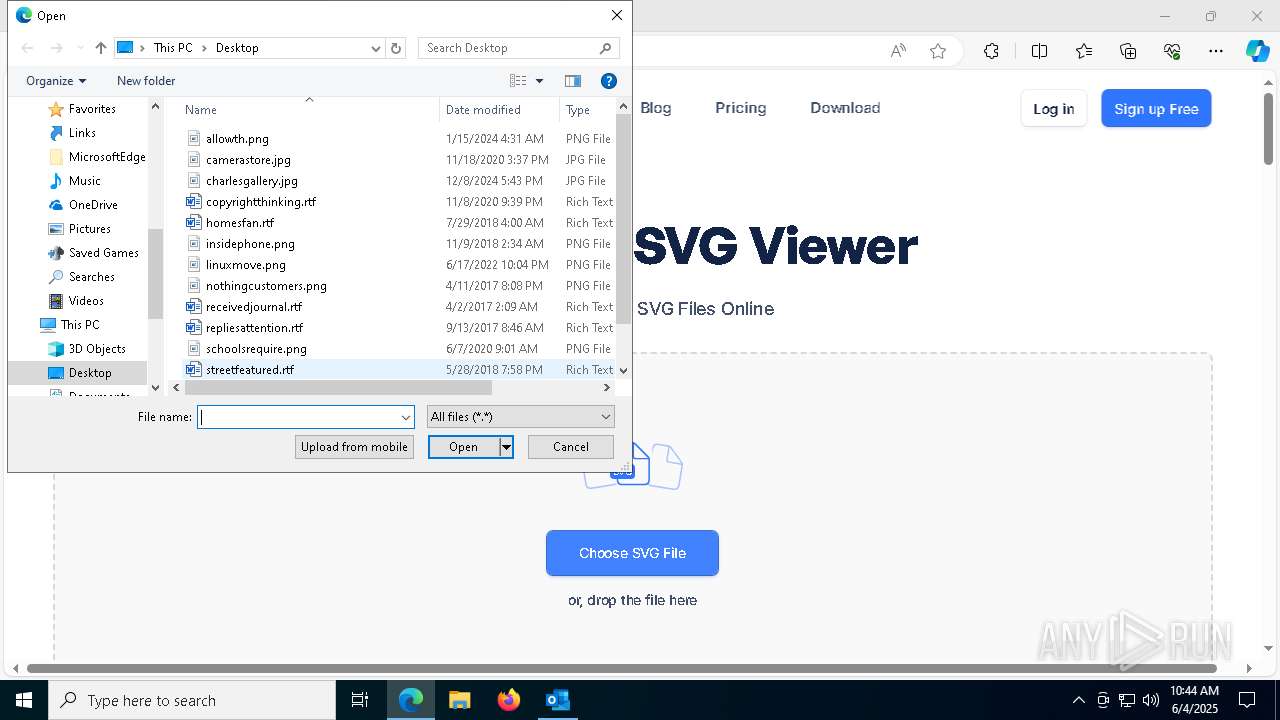Image resolution: width=1280 pixels, height=720 pixels.
Task: Expand the address path history dropdown
Action: coord(376,48)
